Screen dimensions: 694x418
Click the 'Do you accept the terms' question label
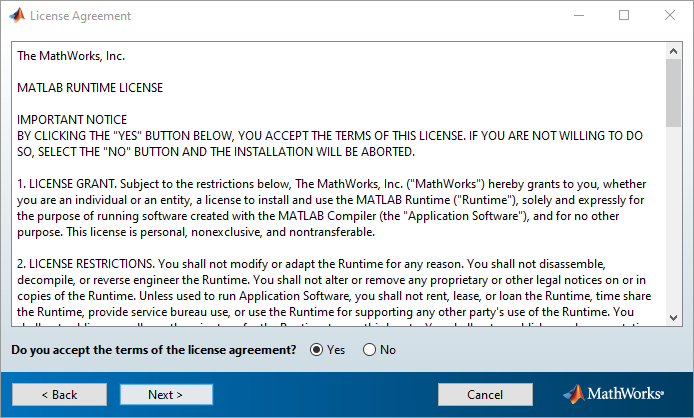tap(153, 350)
